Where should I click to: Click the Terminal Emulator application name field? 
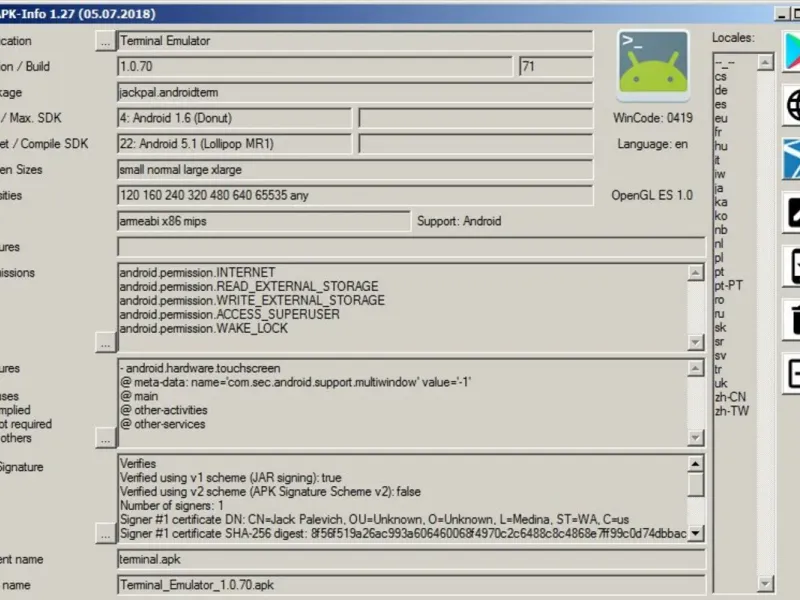355,41
